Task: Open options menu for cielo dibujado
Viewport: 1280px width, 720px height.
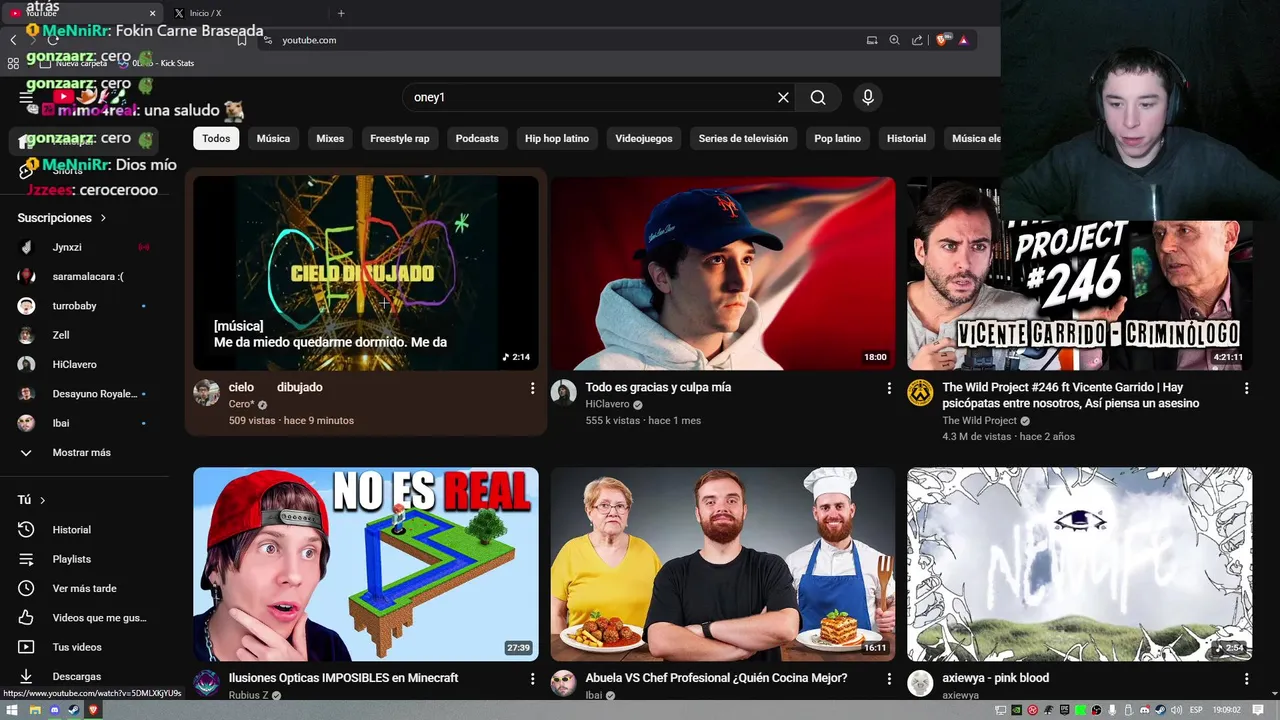Action: pos(532,388)
